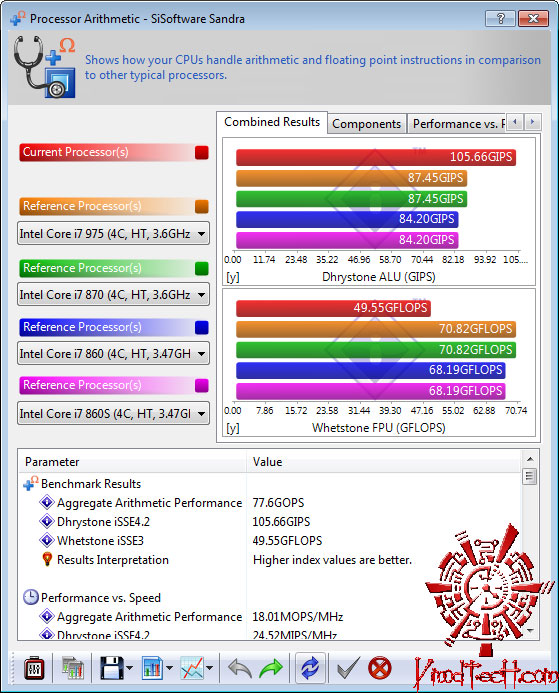
Task: Click the line graph icon
Action: [x=192, y=668]
